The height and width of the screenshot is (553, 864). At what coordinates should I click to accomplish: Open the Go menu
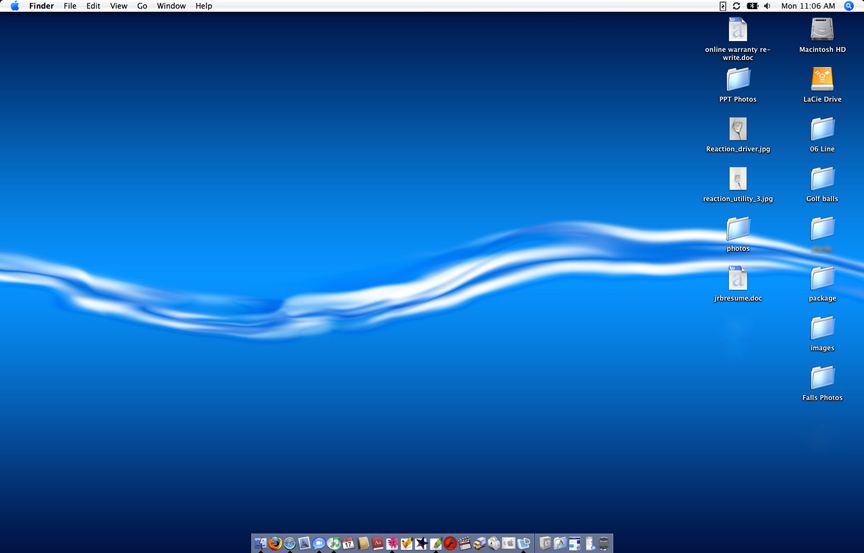(x=142, y=6)
